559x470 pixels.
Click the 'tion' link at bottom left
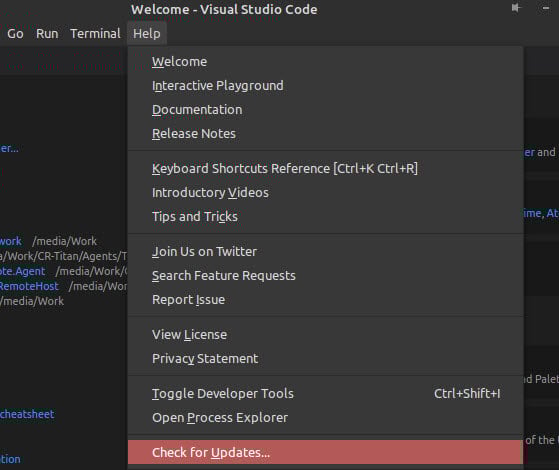pyautogui.click(x=10, y=459)
